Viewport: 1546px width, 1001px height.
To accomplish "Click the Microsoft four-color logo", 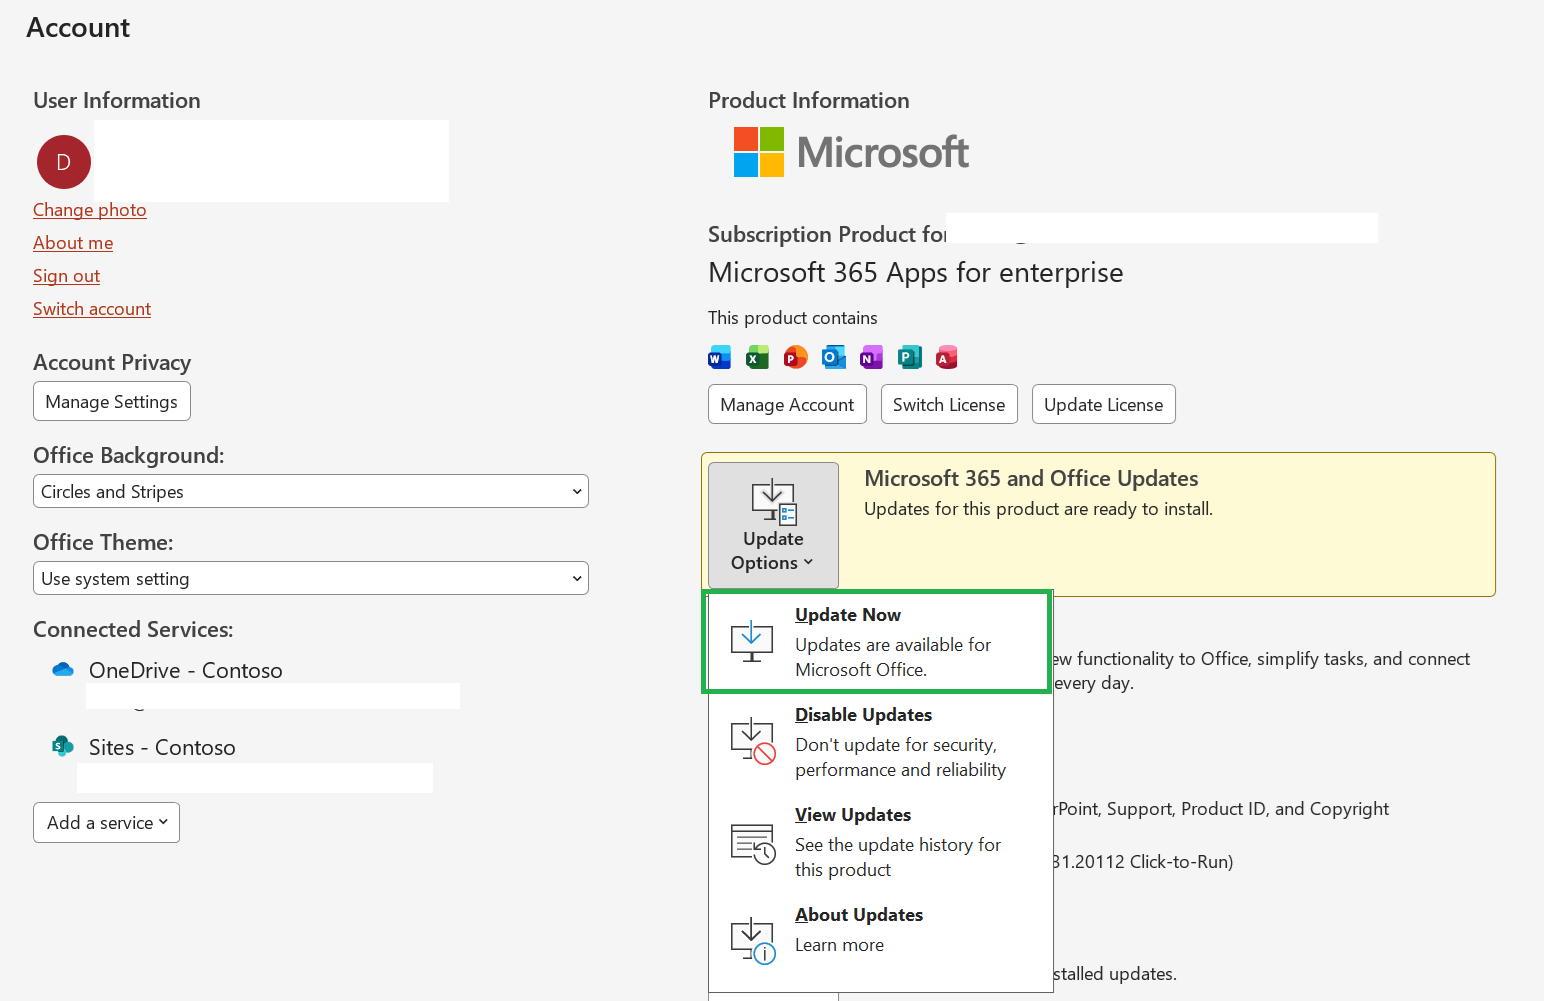I will (x=759, y=152).
